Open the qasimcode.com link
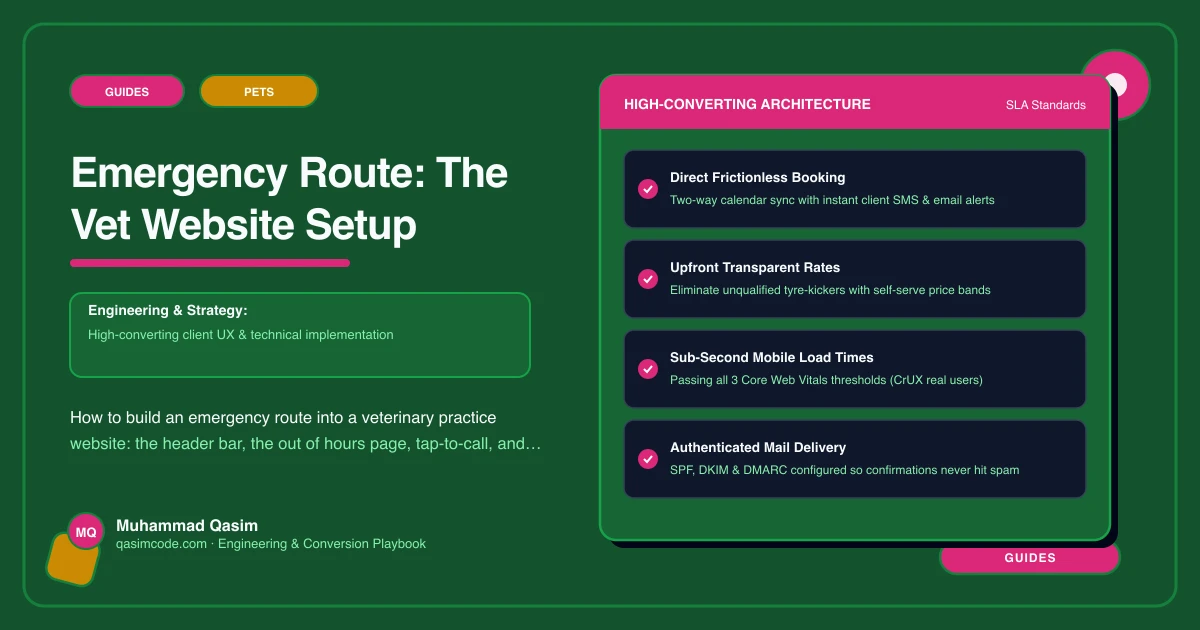The width and height of the screenshot is (1200, 630). point(161,544)
